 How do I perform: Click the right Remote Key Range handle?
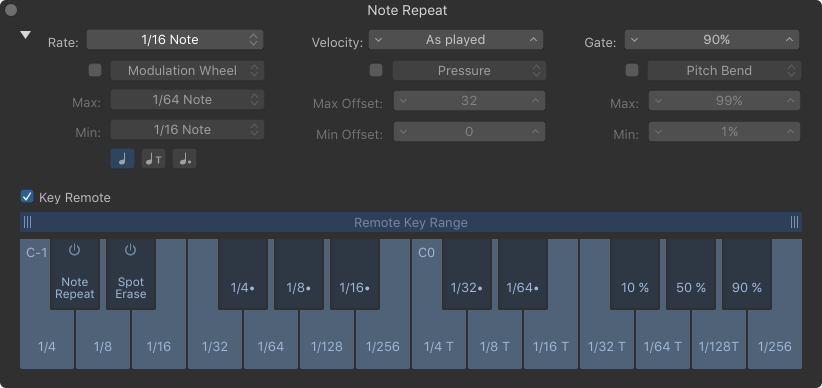tap(794, 222)
